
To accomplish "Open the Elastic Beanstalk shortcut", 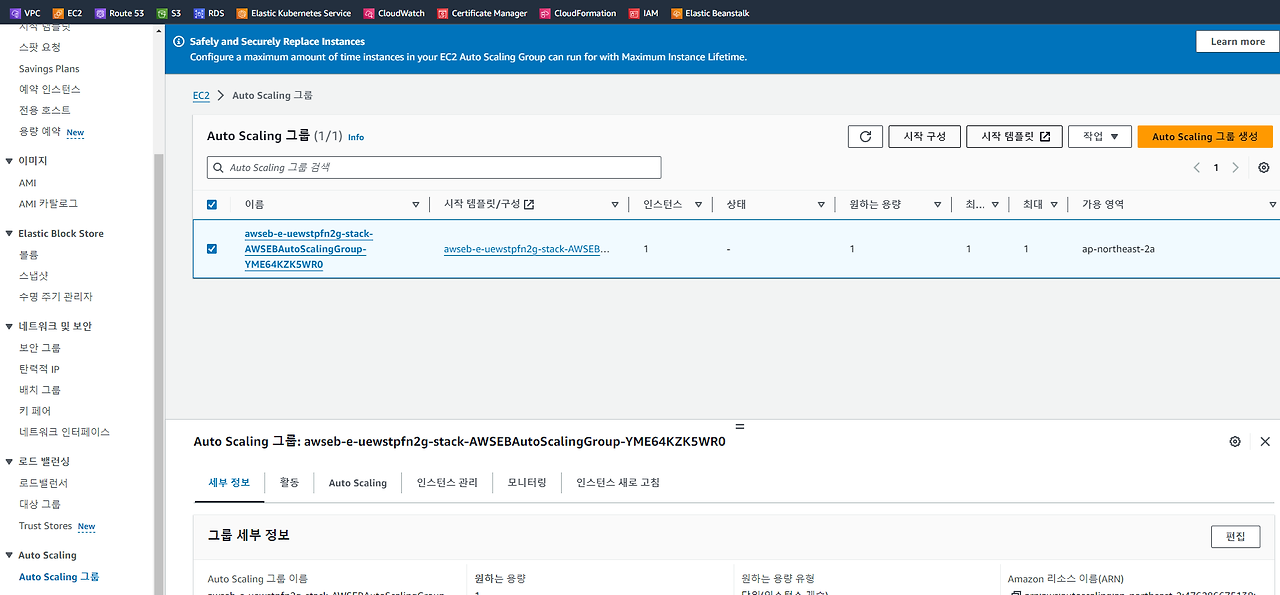I will [x=712, y=13].
